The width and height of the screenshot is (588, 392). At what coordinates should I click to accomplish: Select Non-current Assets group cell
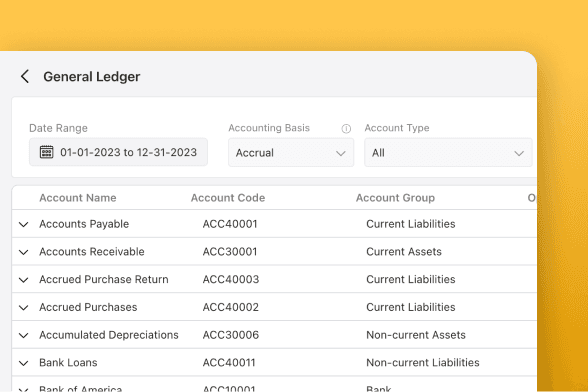point(416,335)
